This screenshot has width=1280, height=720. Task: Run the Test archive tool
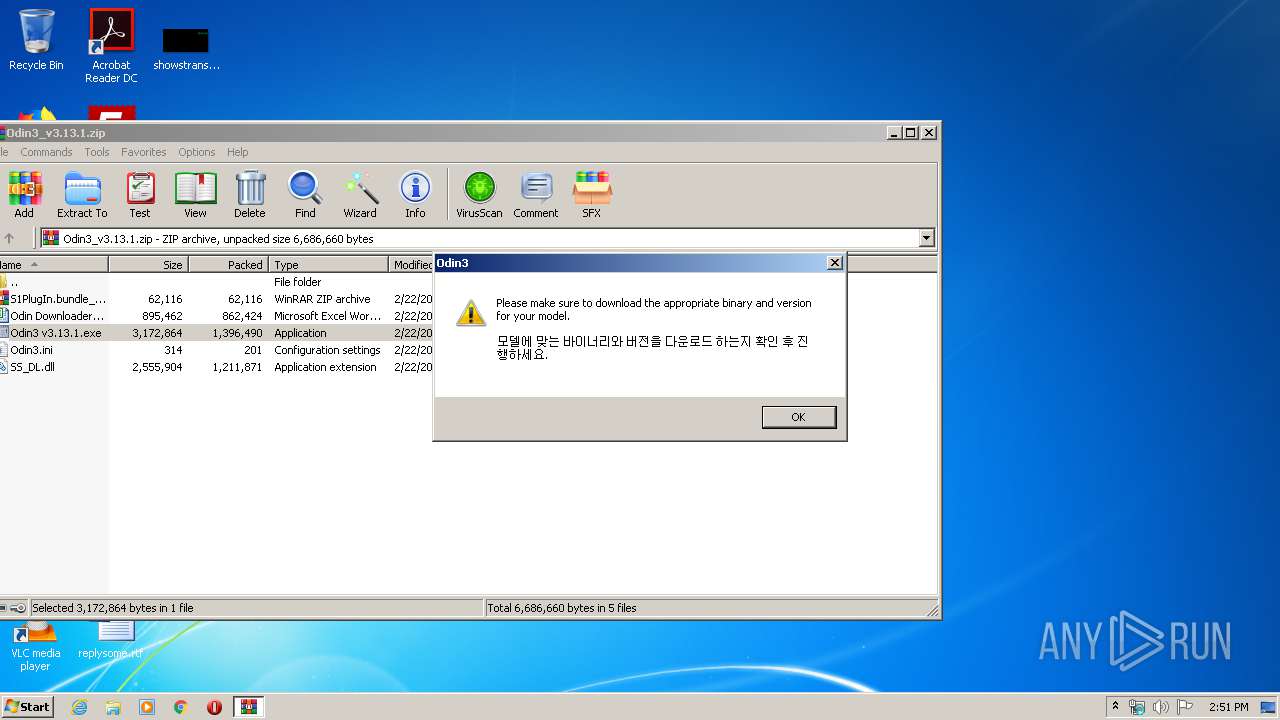(140, 195)
